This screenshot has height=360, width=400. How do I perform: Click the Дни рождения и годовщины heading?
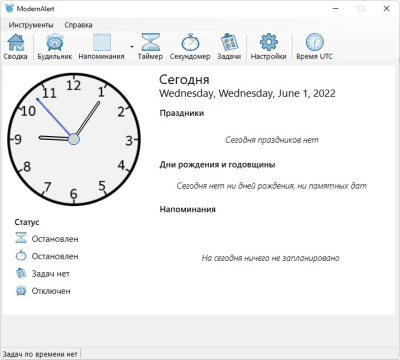(x=217, y=165)
